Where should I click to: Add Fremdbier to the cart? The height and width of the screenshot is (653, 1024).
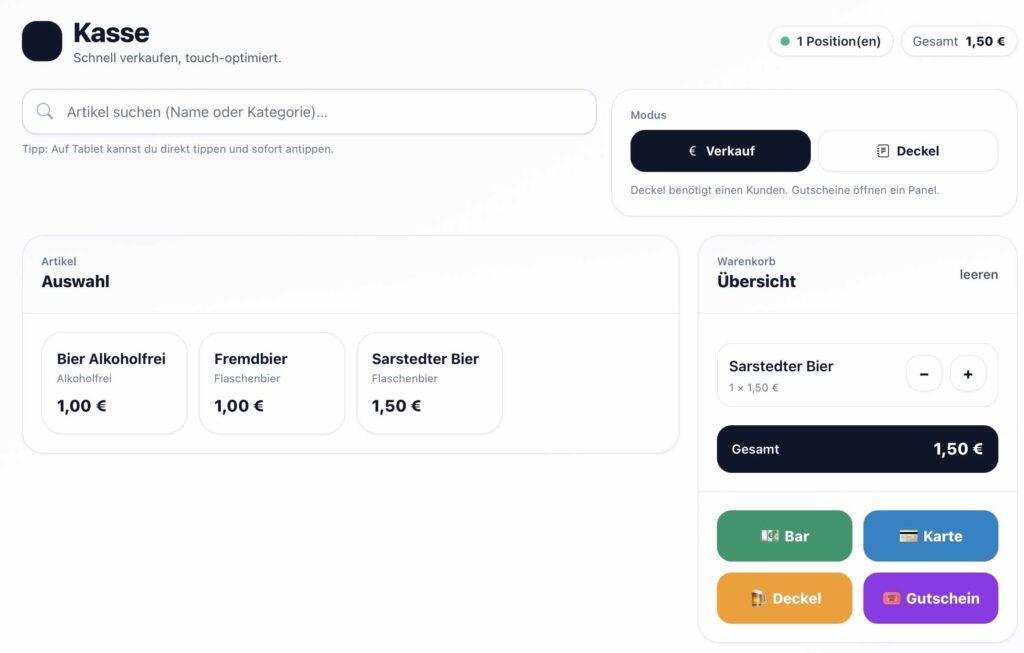[272, 383]
